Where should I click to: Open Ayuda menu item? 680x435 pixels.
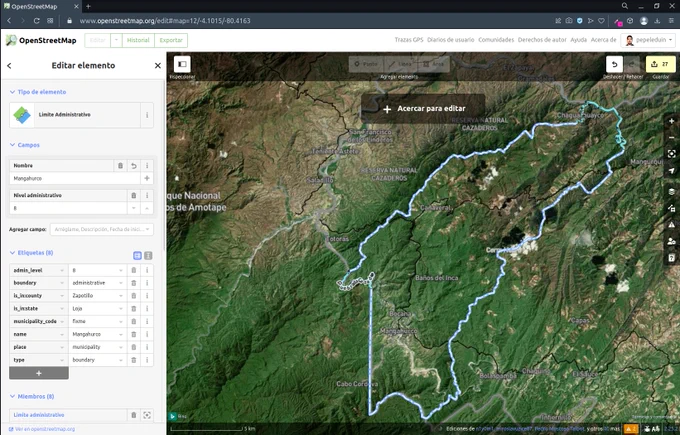point(578,39)
